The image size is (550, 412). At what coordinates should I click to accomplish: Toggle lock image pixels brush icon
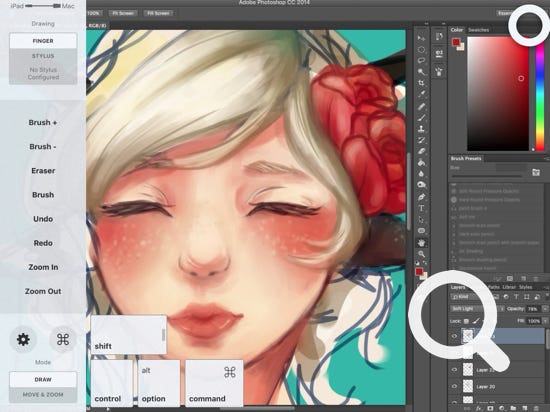click(x=476, y=320)
